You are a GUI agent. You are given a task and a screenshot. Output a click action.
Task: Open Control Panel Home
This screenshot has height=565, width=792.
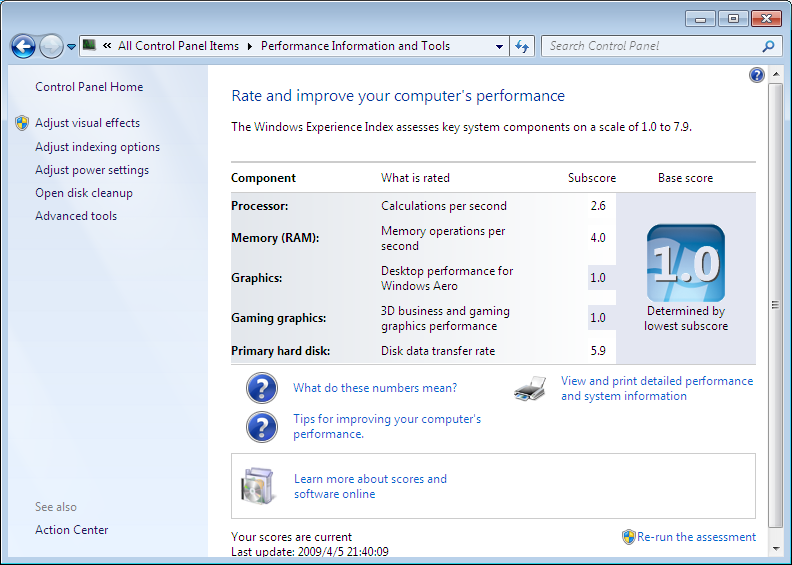[x=89, y=87]
